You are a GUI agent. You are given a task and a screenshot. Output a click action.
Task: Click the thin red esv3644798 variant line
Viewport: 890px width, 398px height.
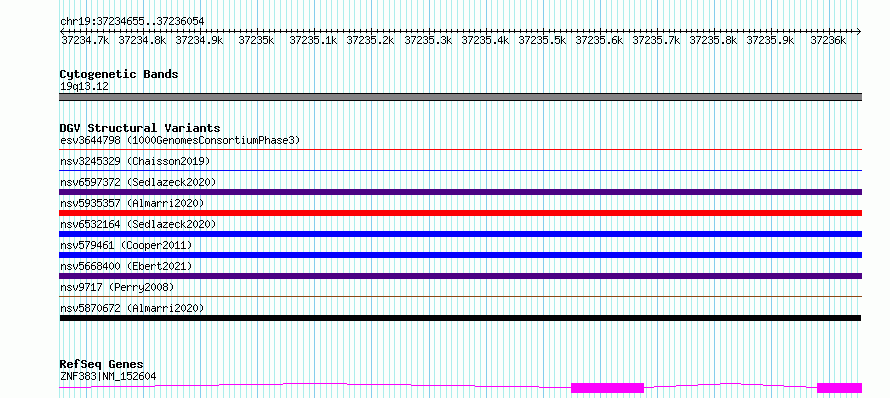[x=461, y=150]
